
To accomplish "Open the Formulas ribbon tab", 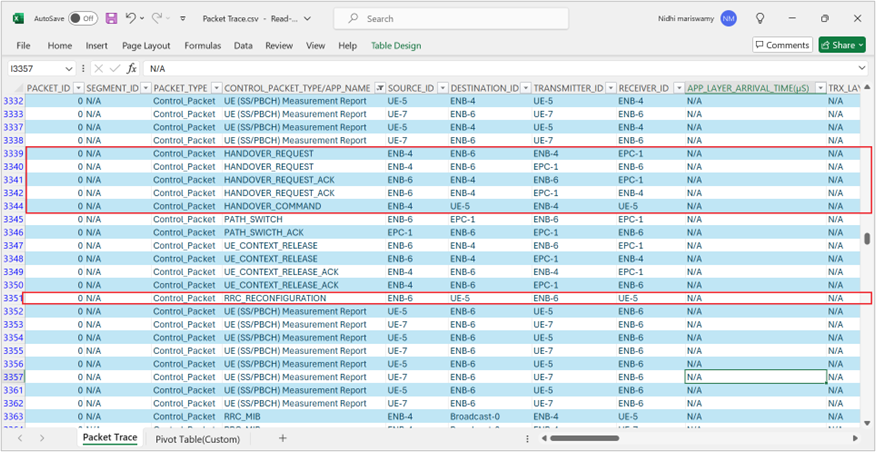I will click(203, 45).
